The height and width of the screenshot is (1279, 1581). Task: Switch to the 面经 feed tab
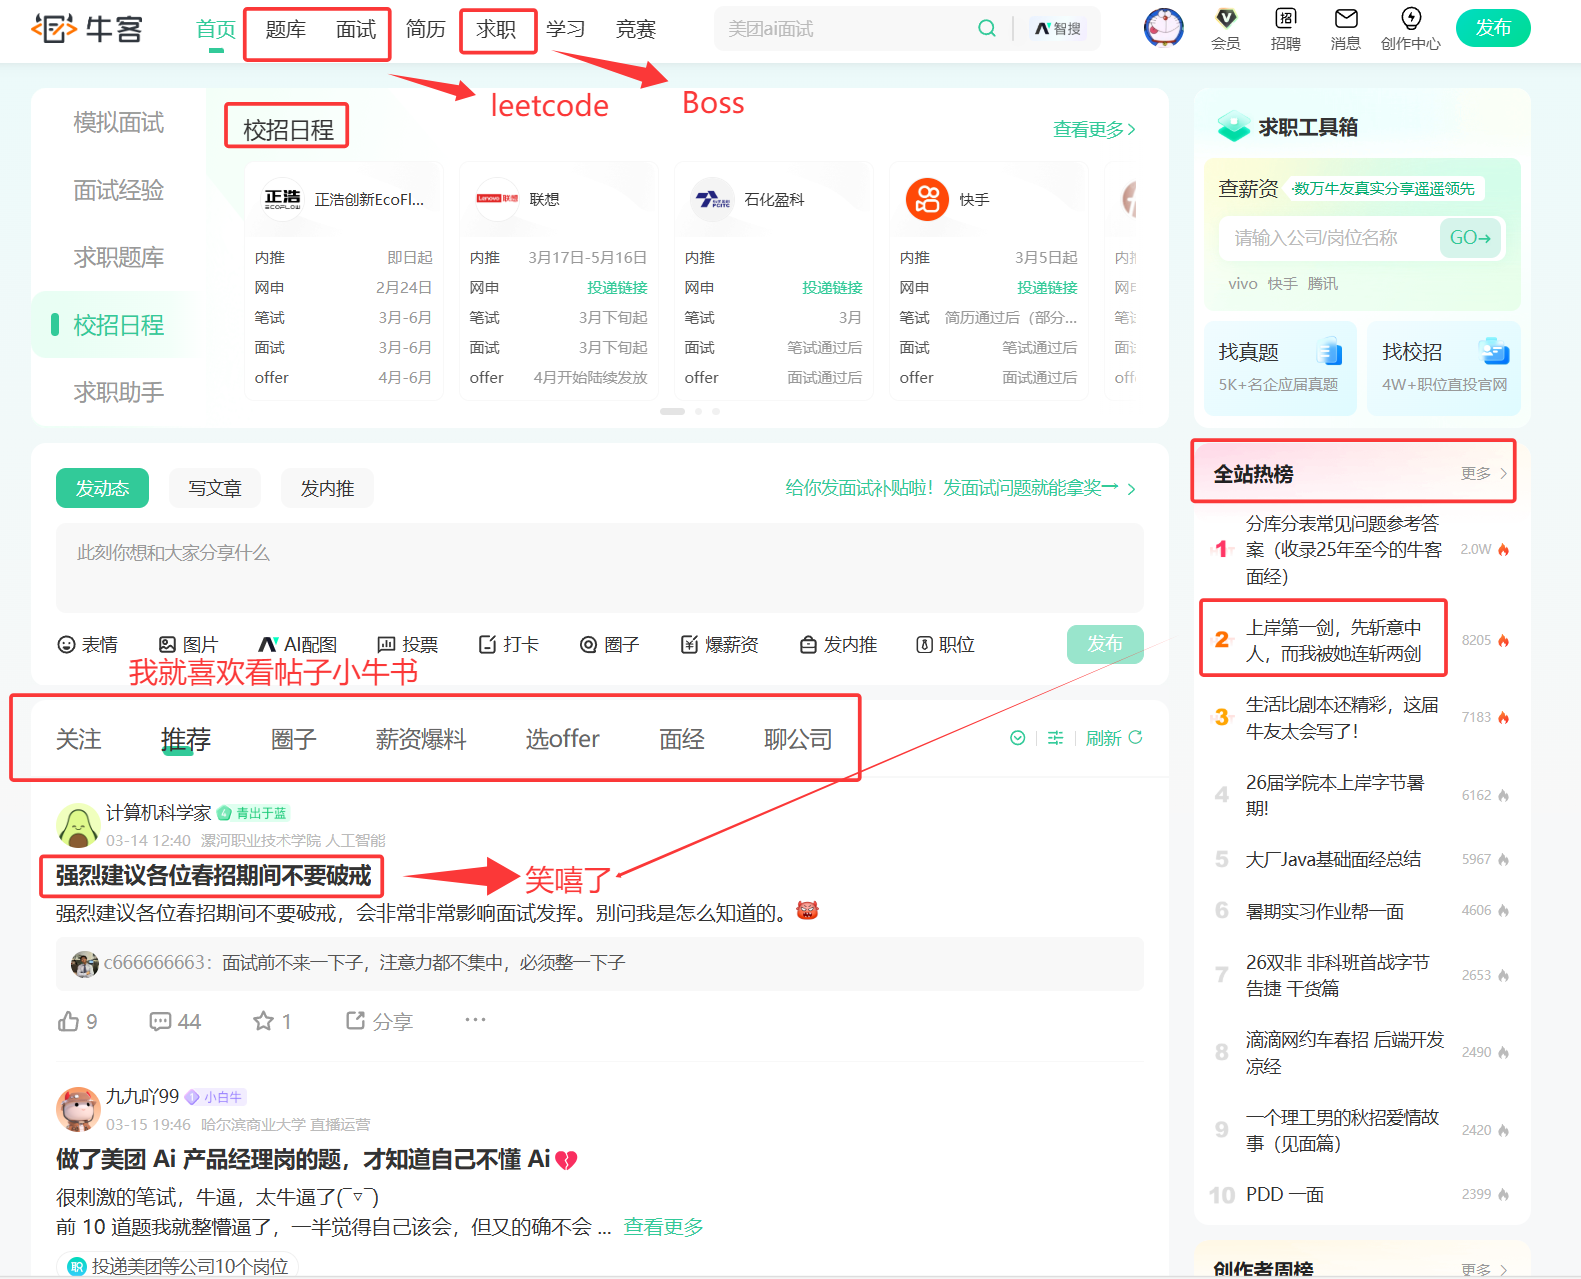click(682, 739)
